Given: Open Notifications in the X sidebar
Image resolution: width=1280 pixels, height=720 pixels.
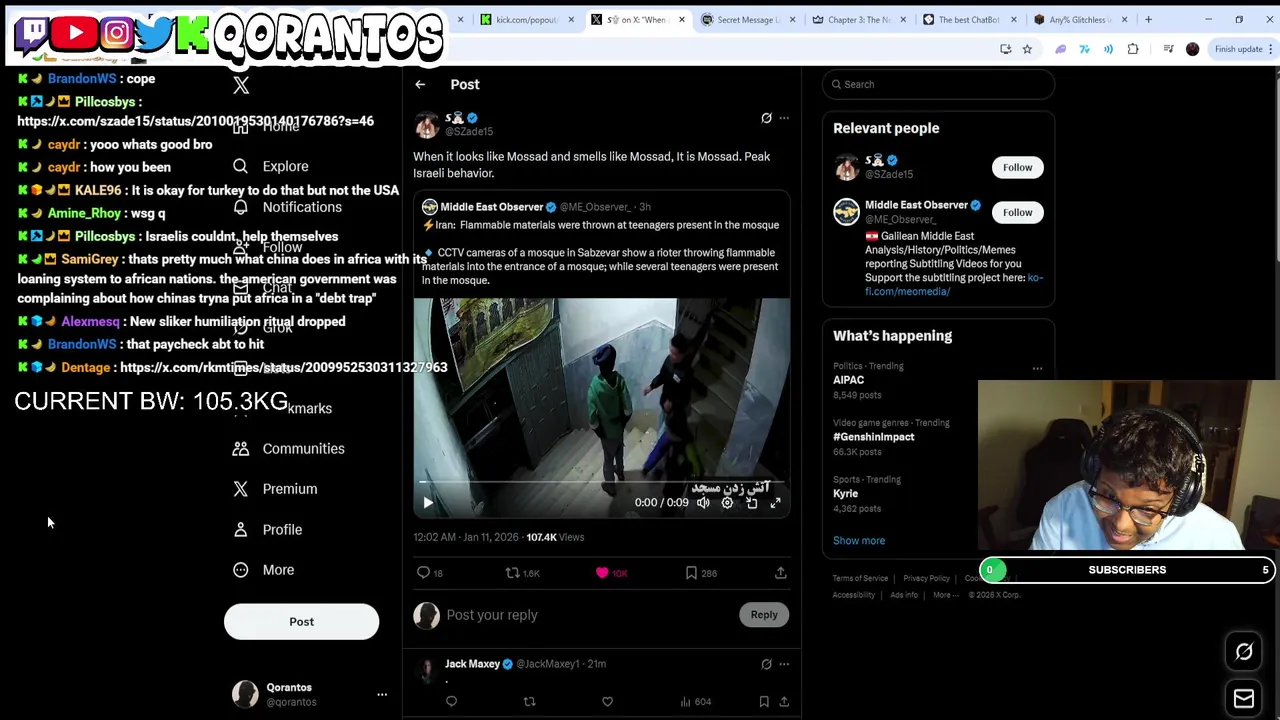Looking at the screenshot, I should tap(302, 207).
